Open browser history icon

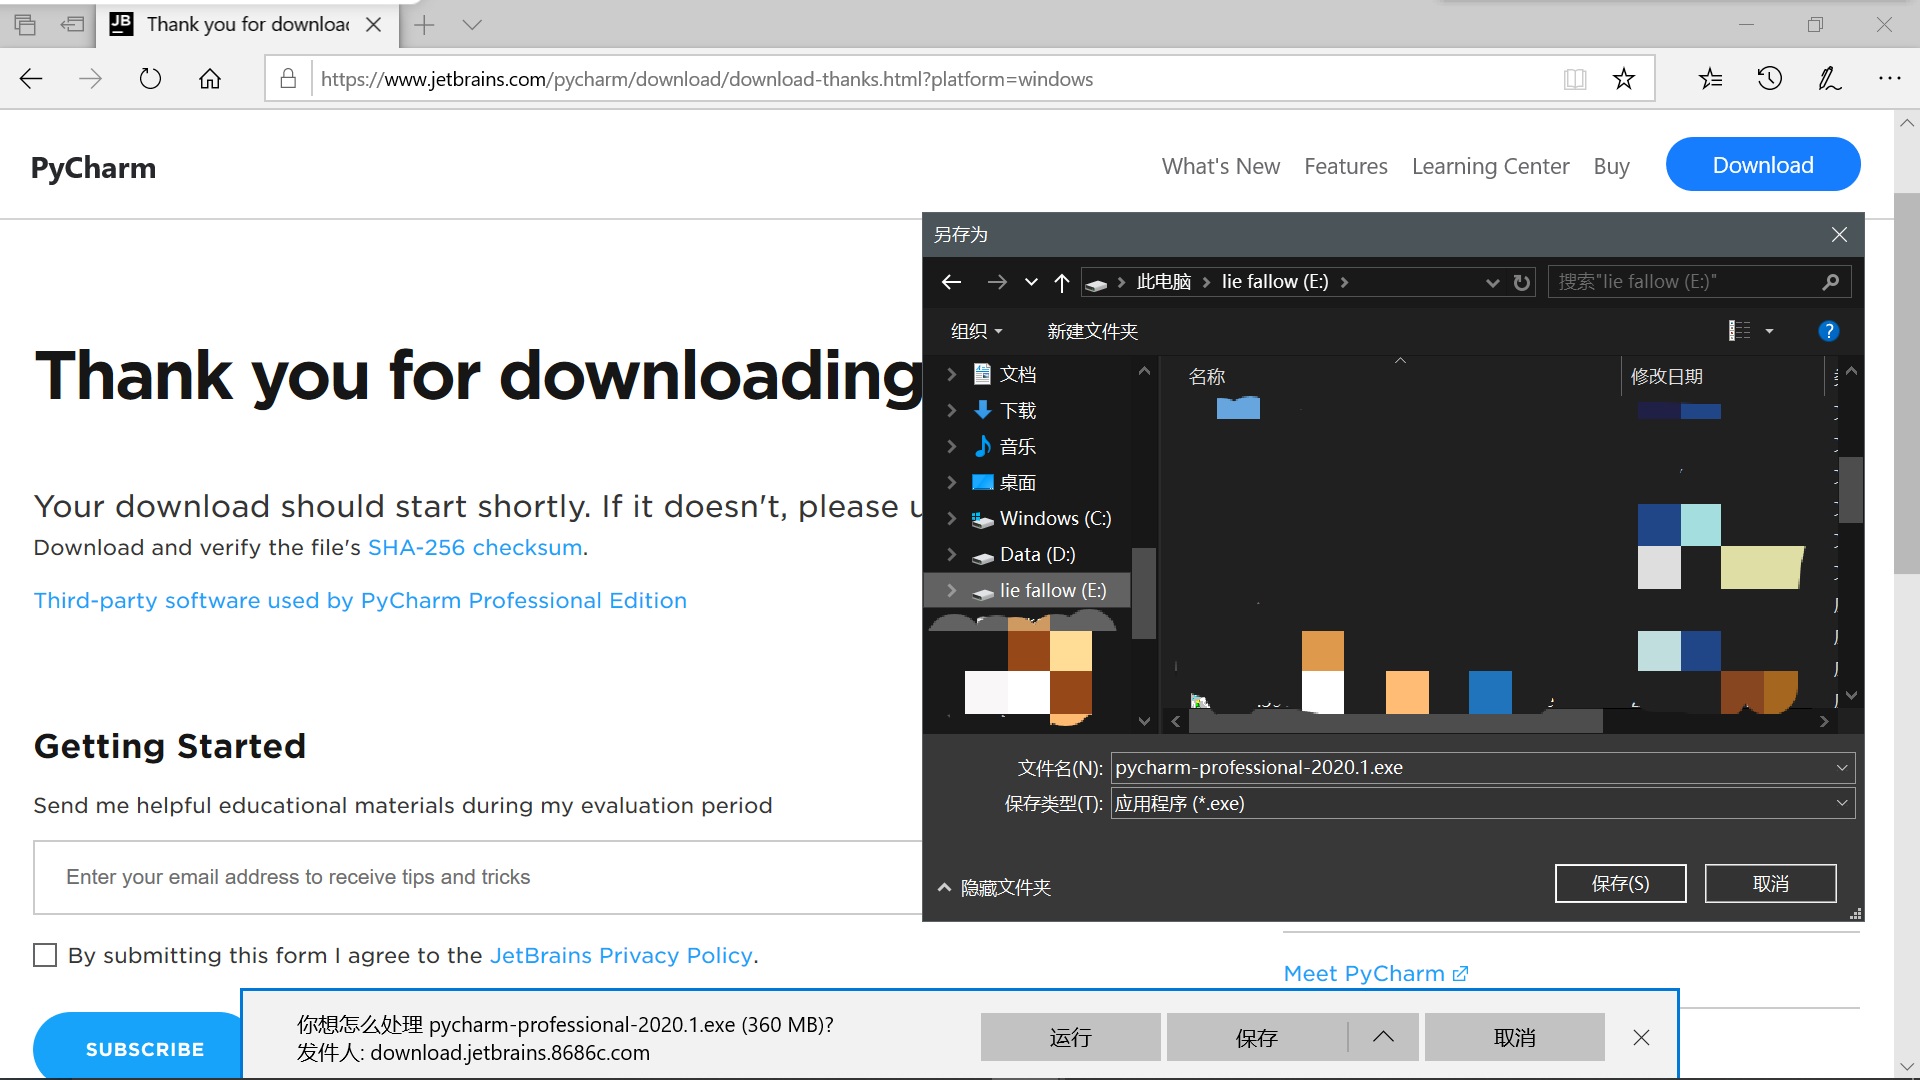click(x=1770, y=79)
